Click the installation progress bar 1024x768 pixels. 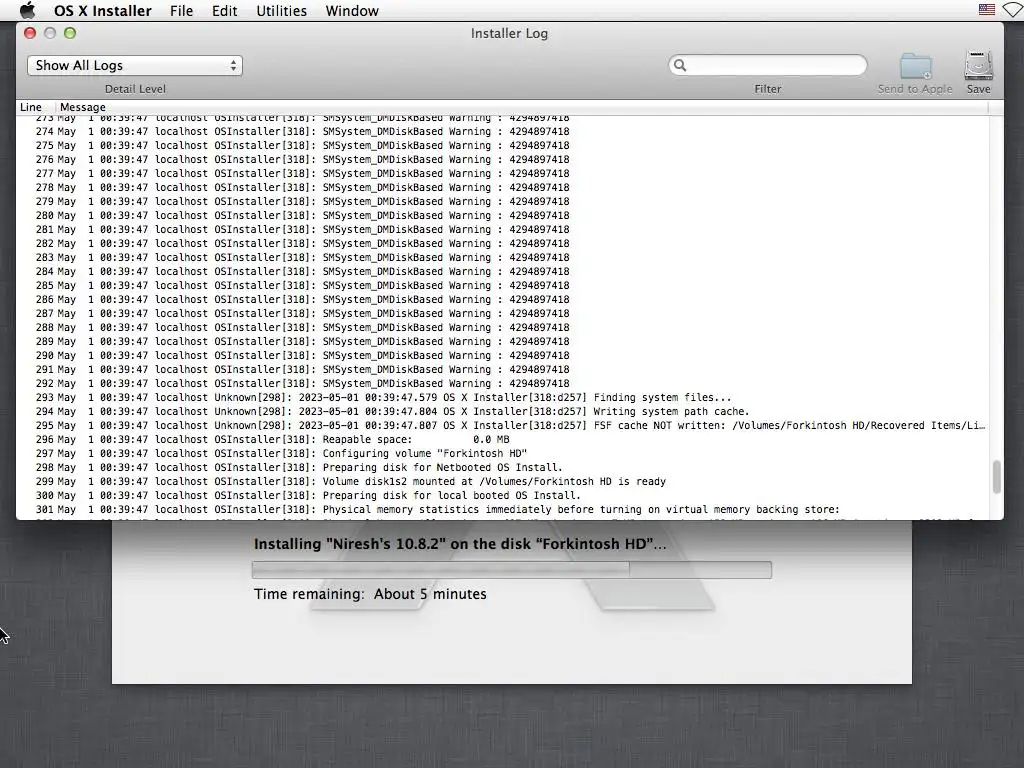point(511,569)
